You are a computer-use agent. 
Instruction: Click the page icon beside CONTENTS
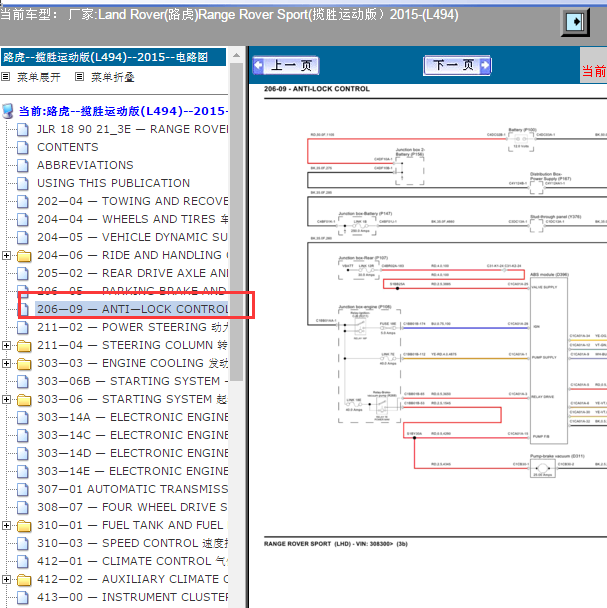(x=23, y=147)
